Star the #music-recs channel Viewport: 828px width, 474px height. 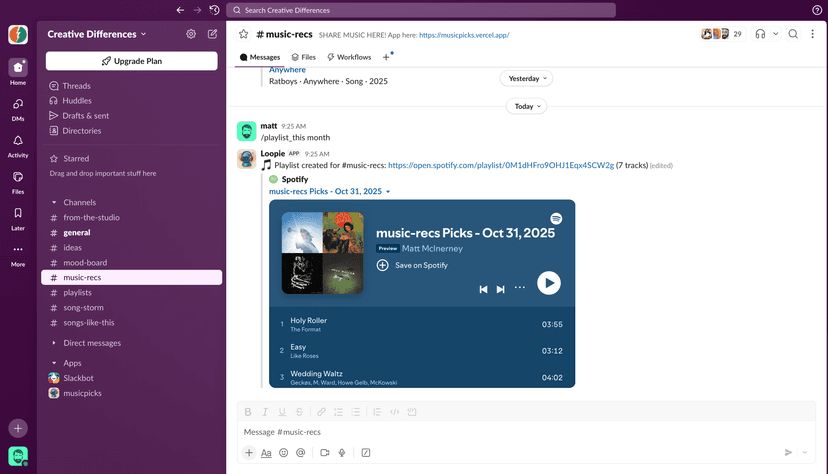pos(243,34)
